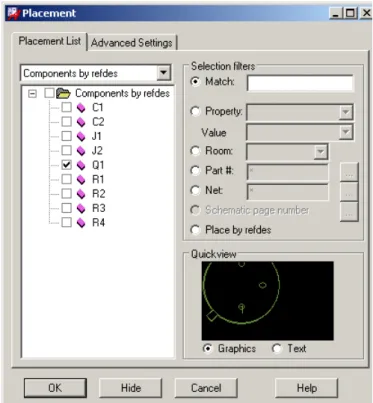Collapse the Components by refdes tree node

32,93
